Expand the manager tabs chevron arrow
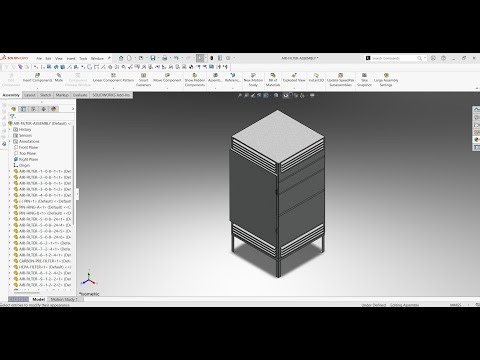 tap(73, 109)
